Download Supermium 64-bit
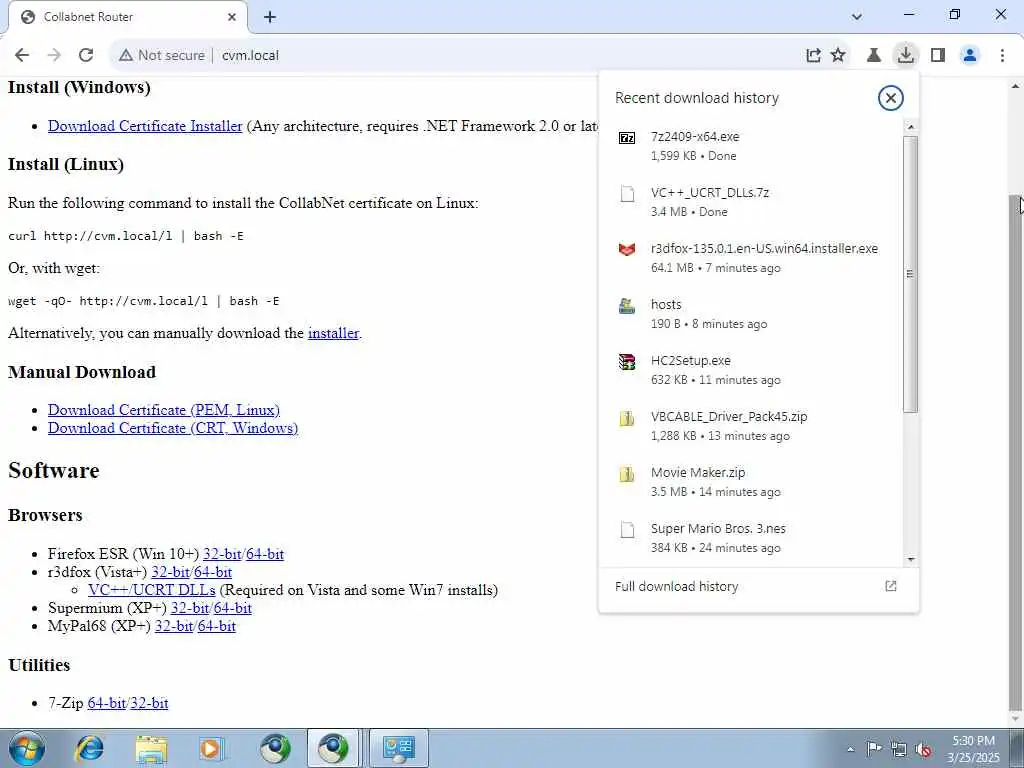Viewport: 1024px width, 768px height. point(232,608)
